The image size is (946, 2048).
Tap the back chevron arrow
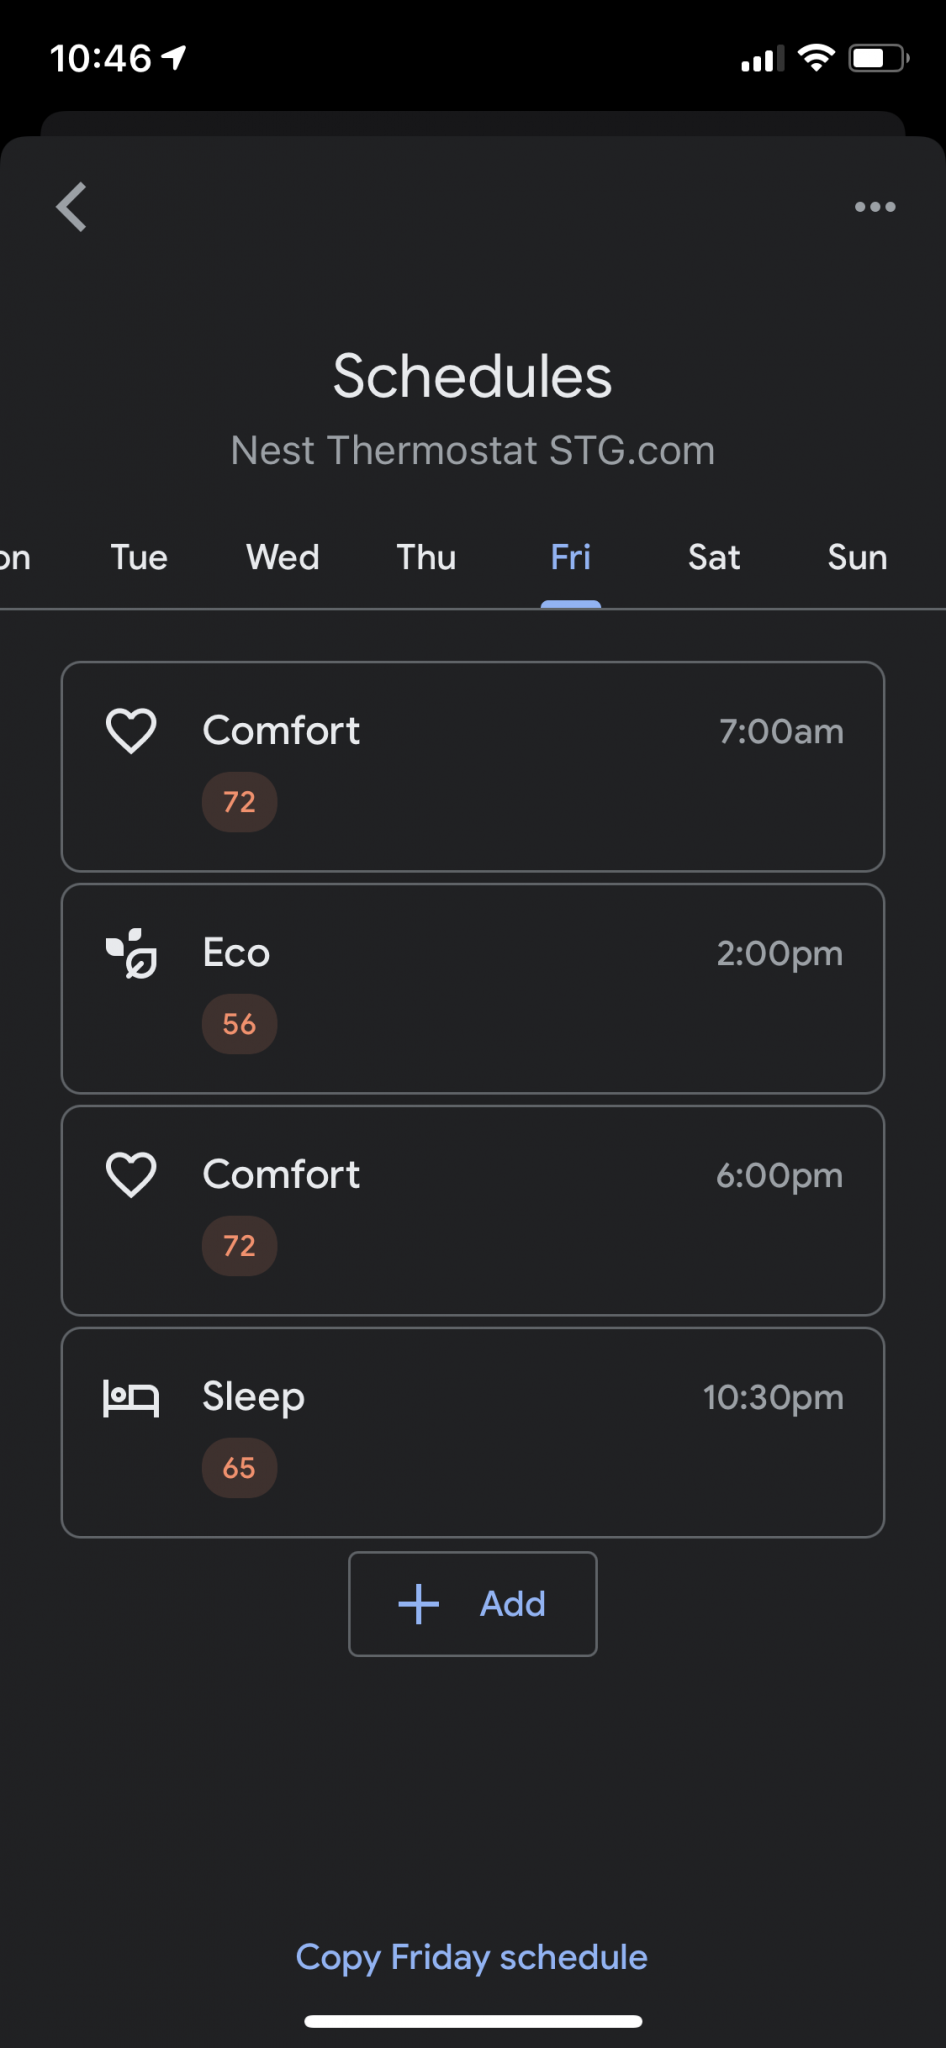click(x=72, y=207)
